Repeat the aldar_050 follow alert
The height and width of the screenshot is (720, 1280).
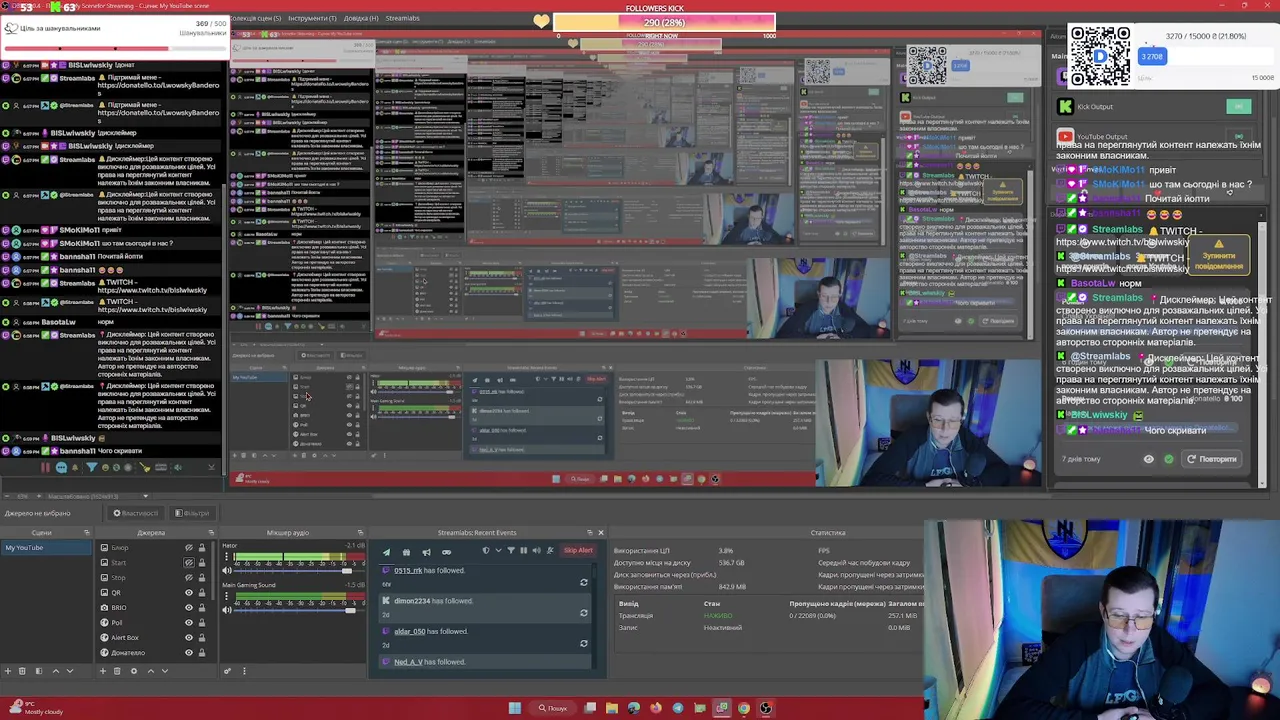coord(584,643)
